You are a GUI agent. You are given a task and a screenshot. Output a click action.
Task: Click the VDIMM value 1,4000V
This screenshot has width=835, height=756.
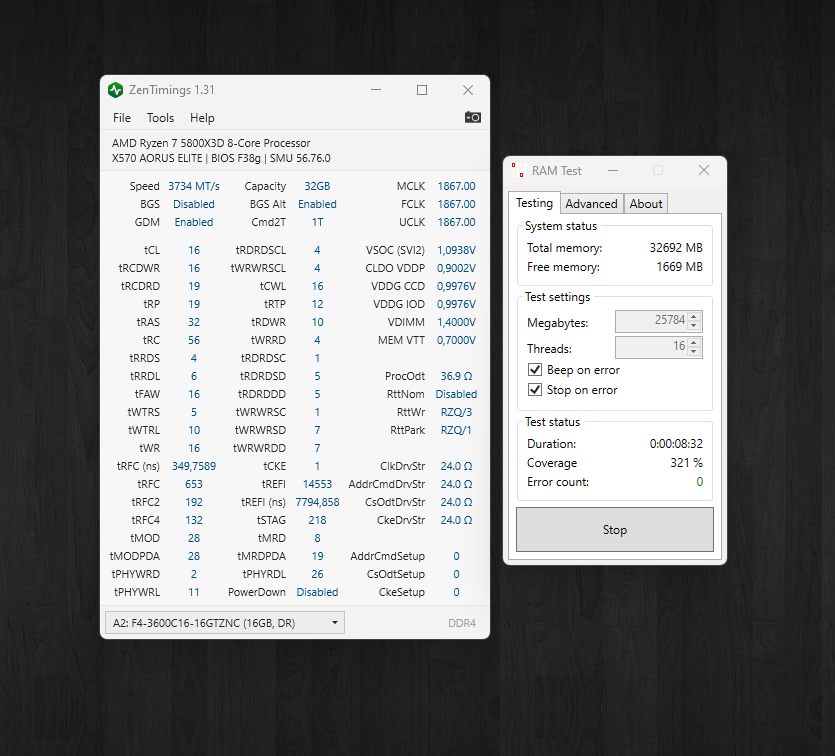pyautogui.click(x=456, y=322)
